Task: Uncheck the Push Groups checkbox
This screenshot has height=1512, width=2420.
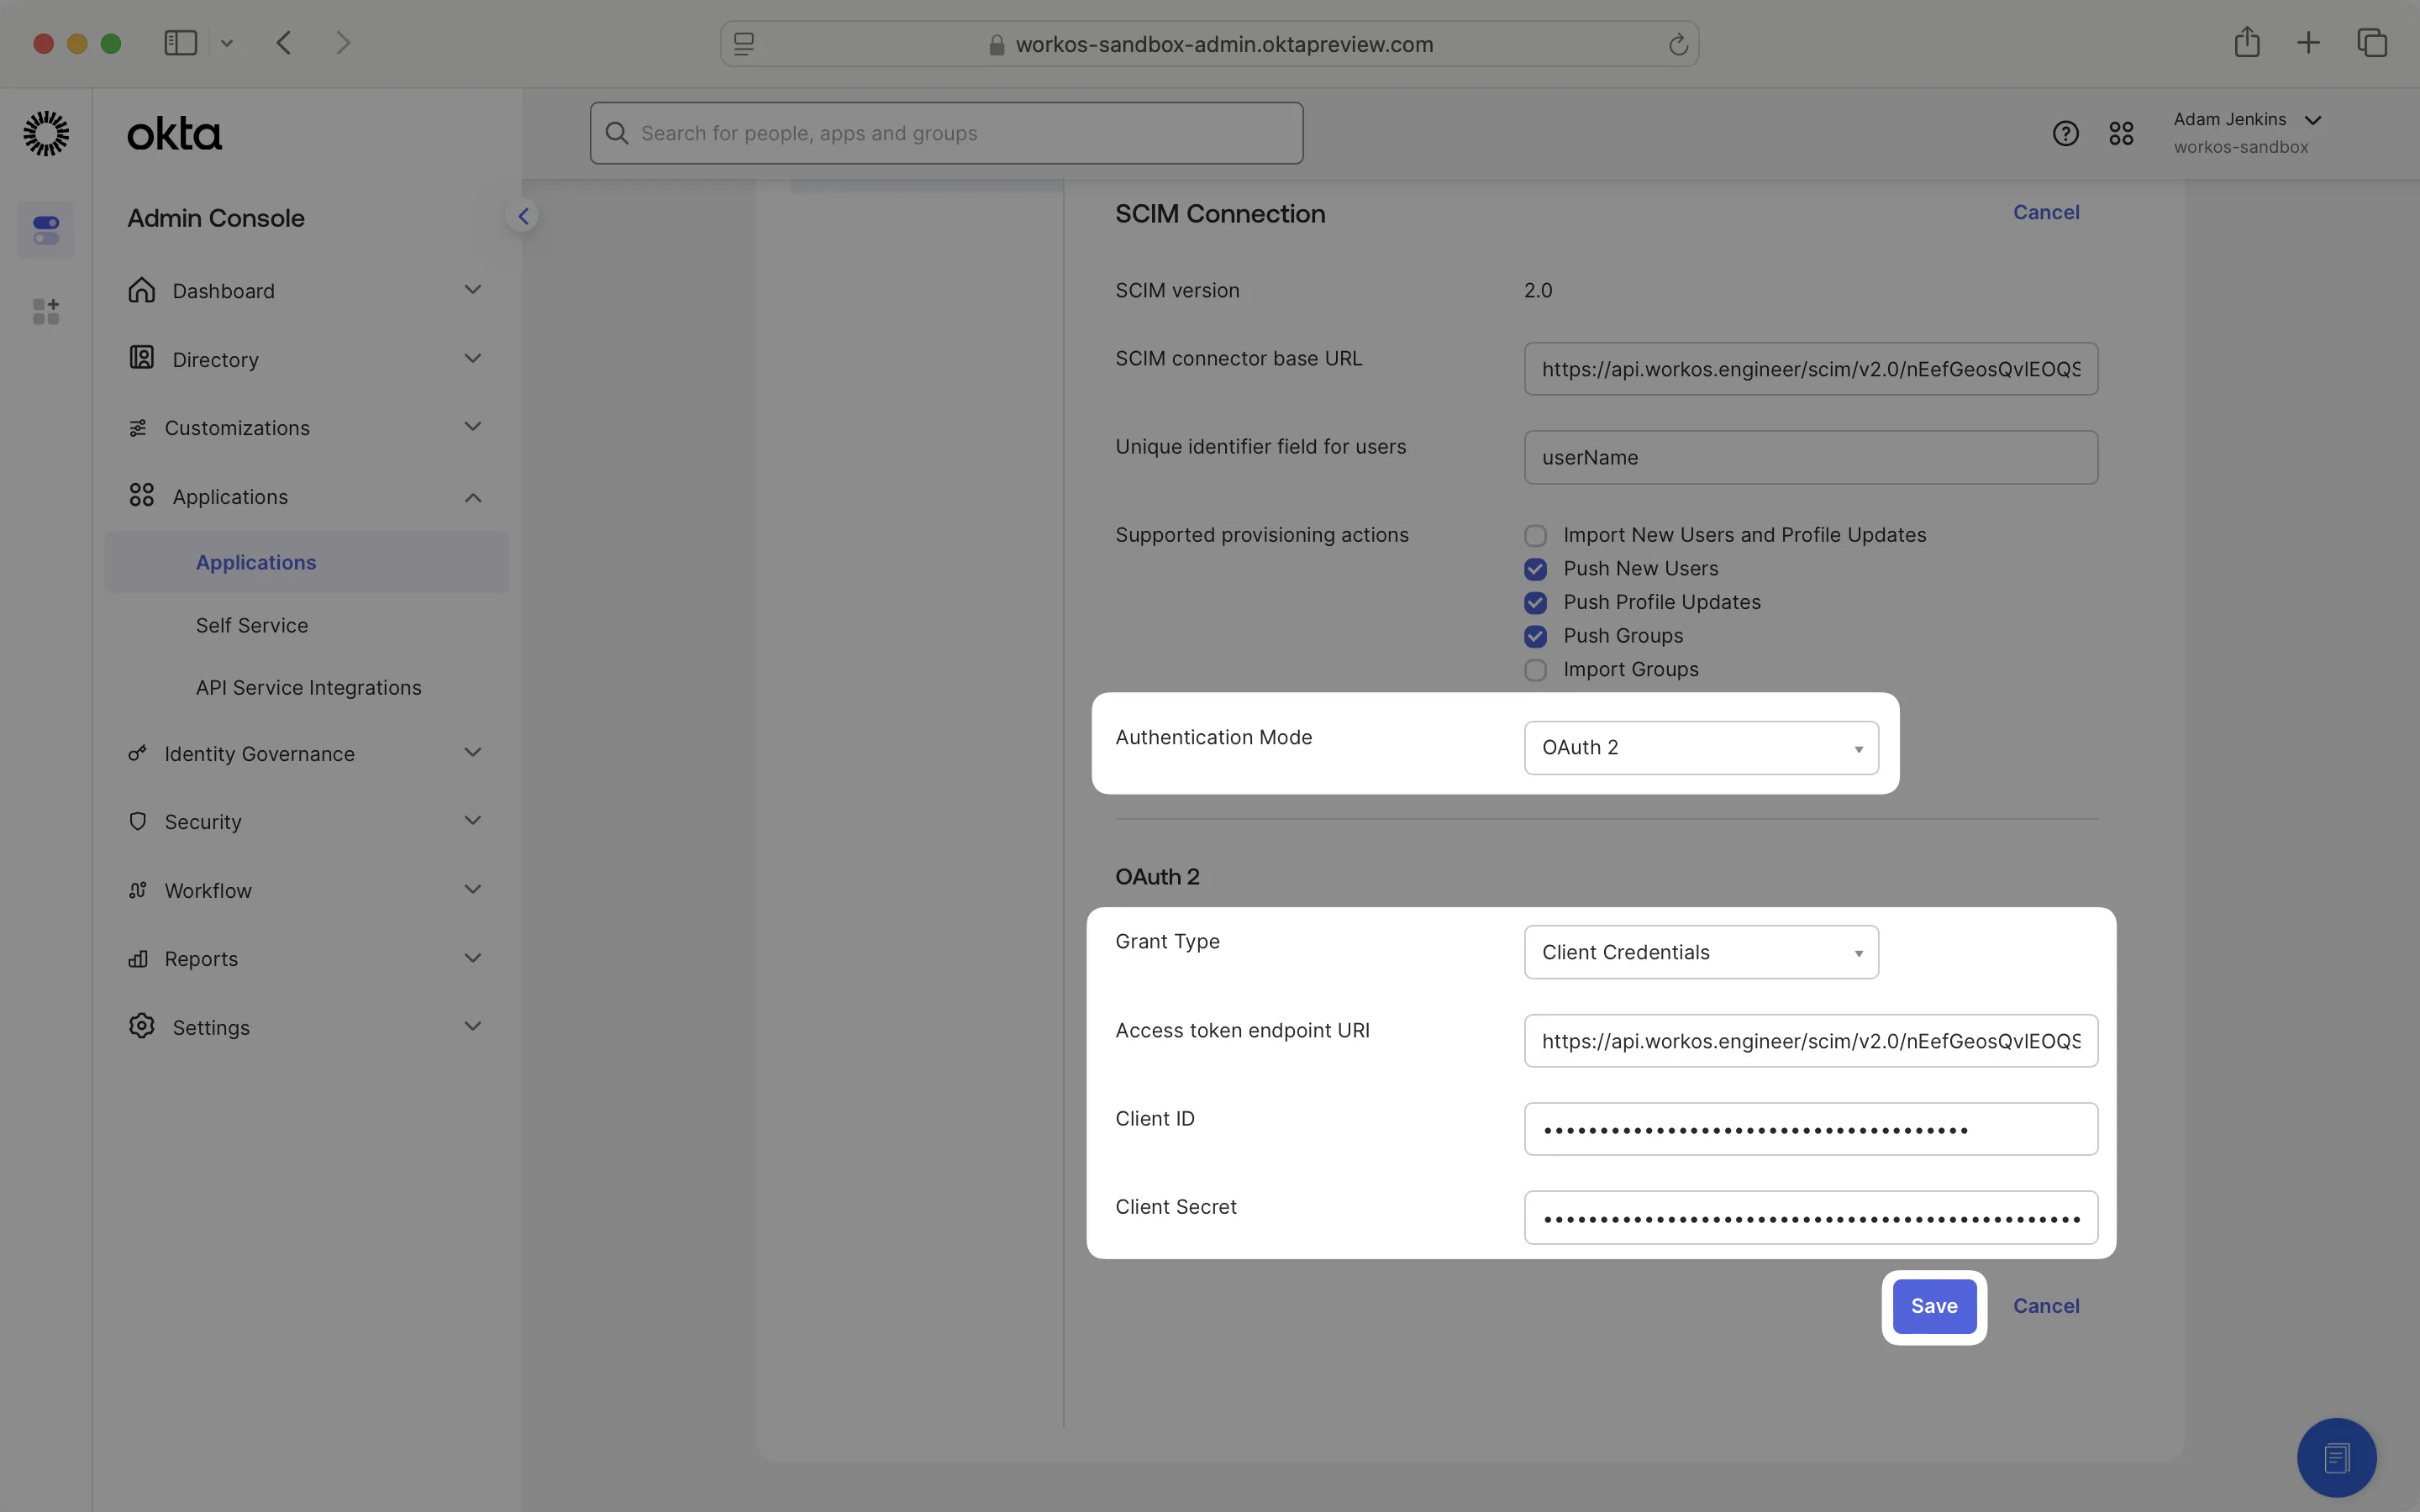Action: click(x=1535, y=637)
